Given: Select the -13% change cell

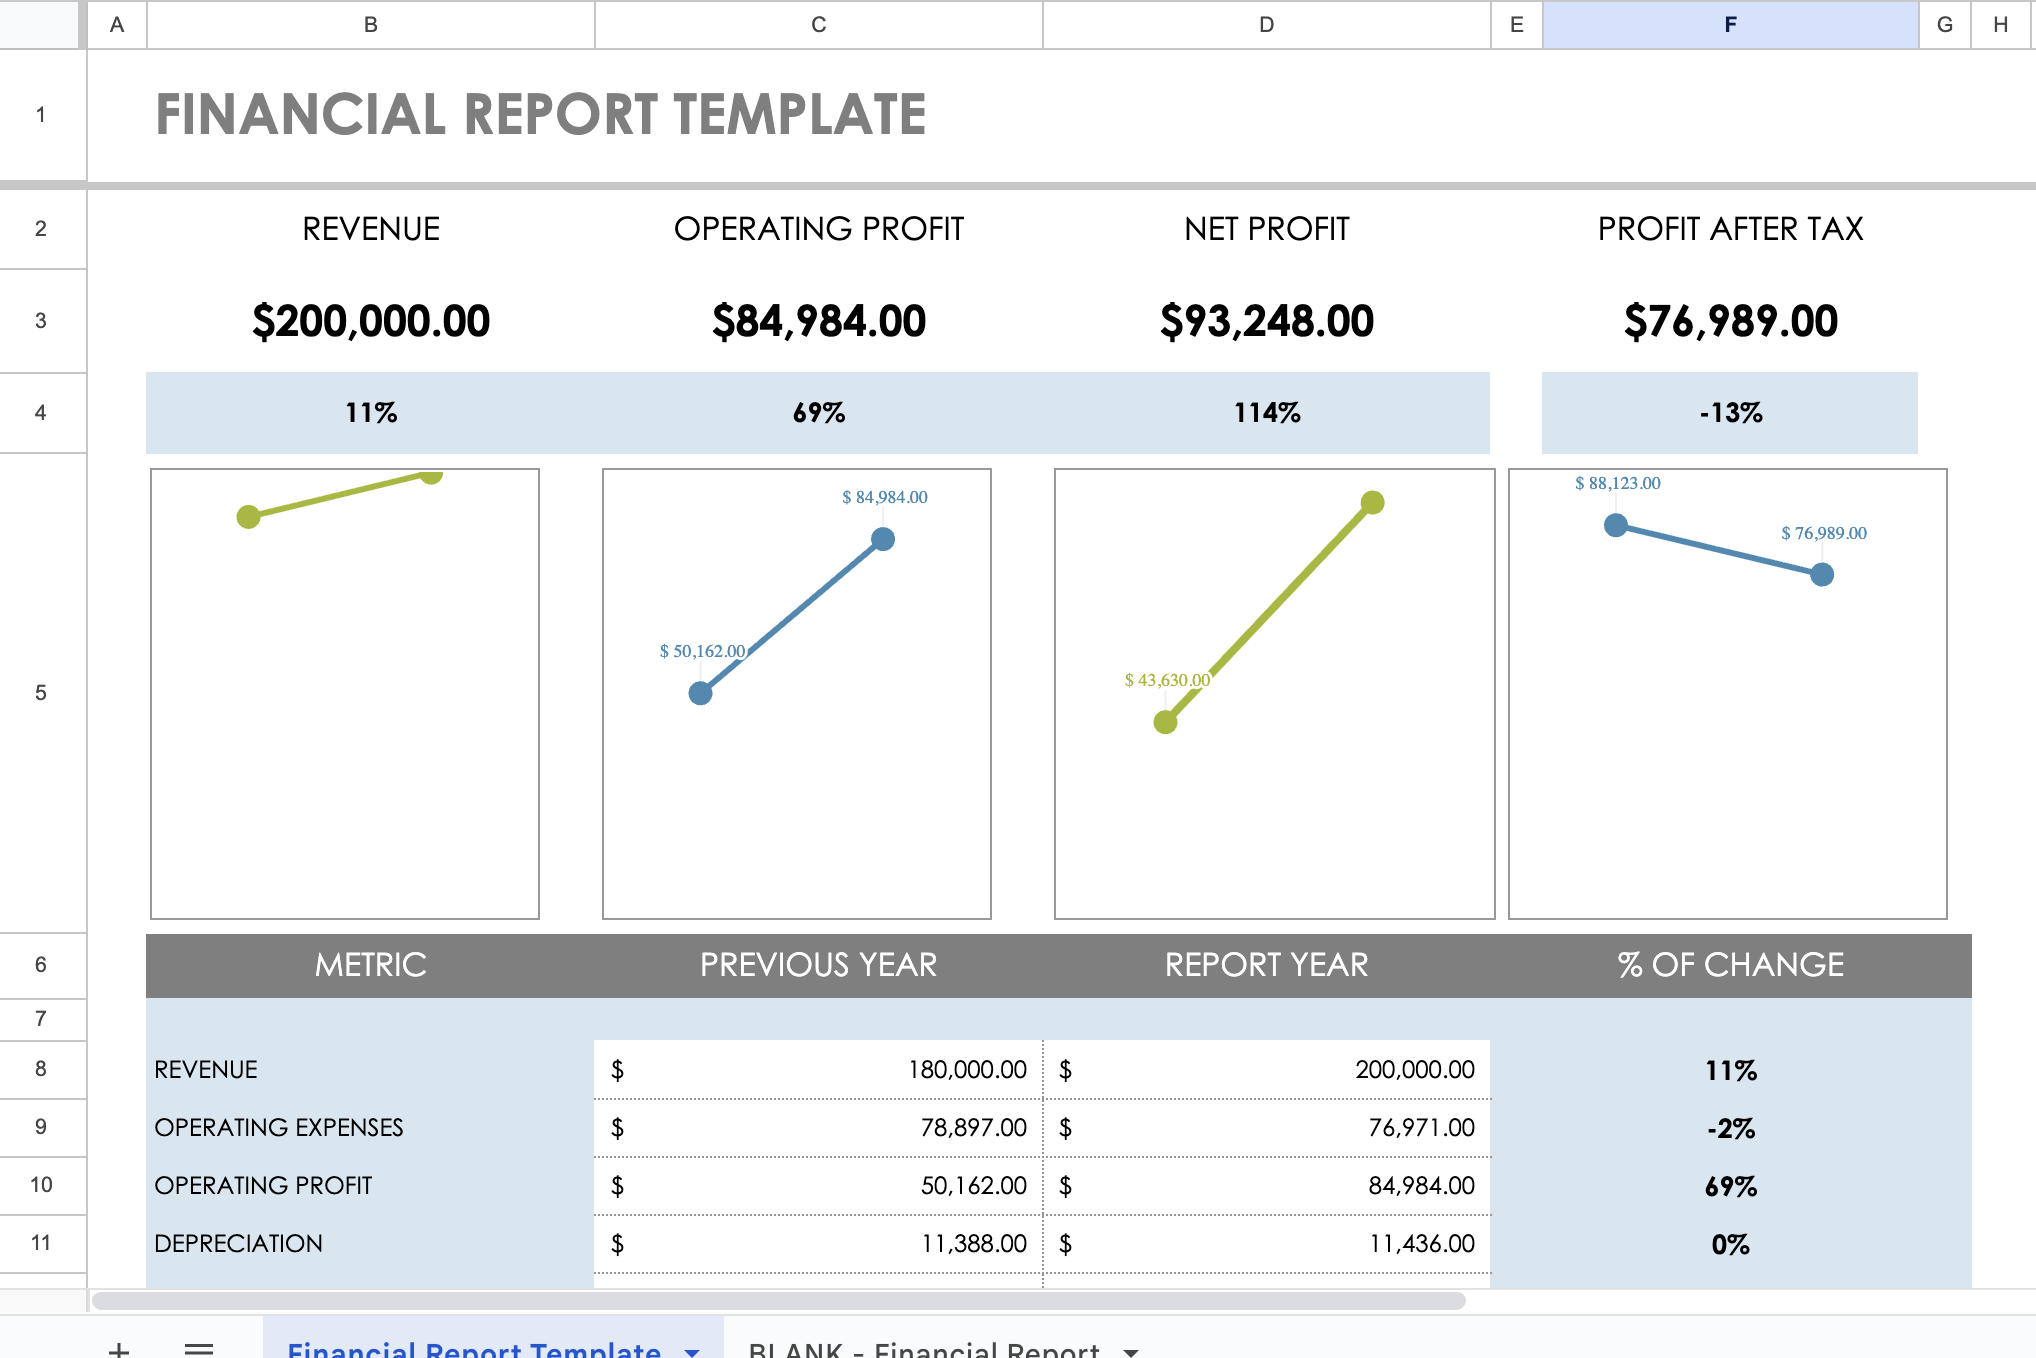Looking at the screenshot, I should [1730, 413].
